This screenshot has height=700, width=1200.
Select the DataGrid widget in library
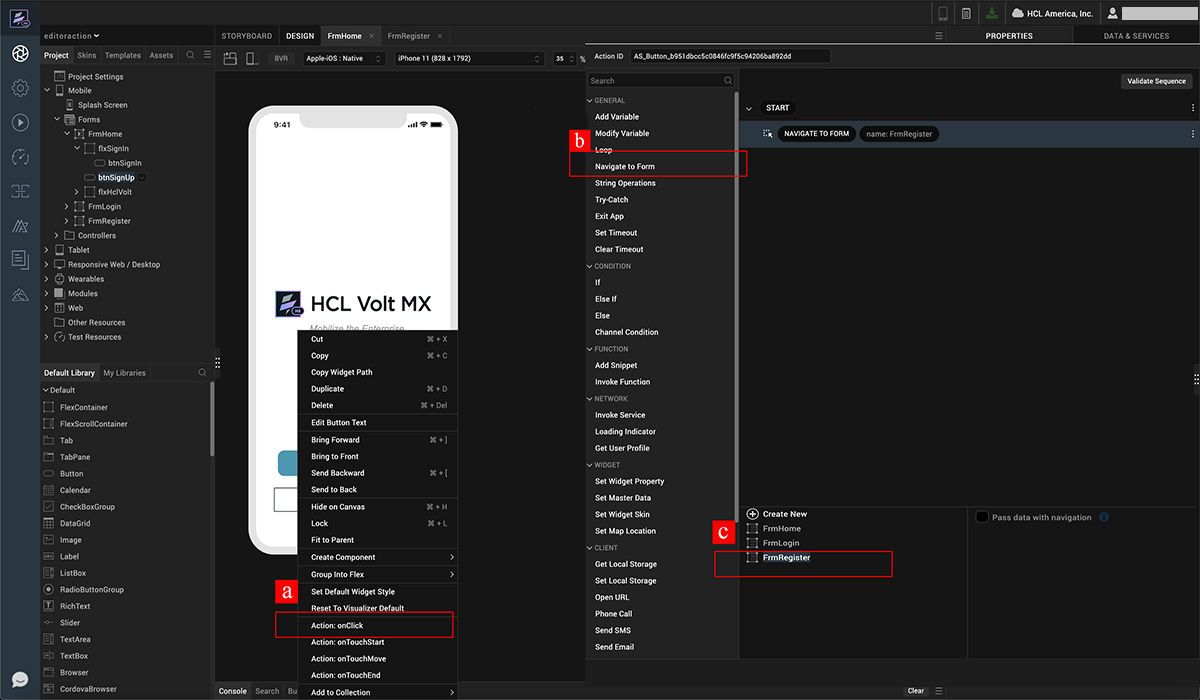(x=75, y=523)
